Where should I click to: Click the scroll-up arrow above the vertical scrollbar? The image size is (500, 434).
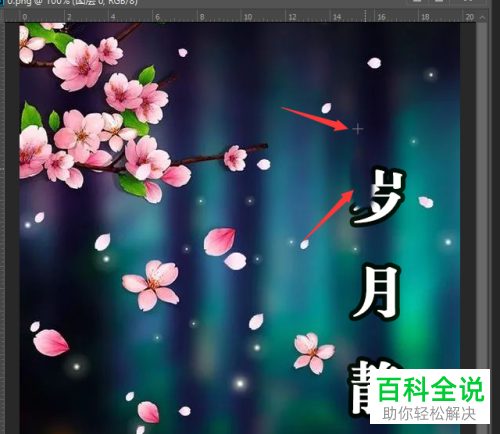482,17
